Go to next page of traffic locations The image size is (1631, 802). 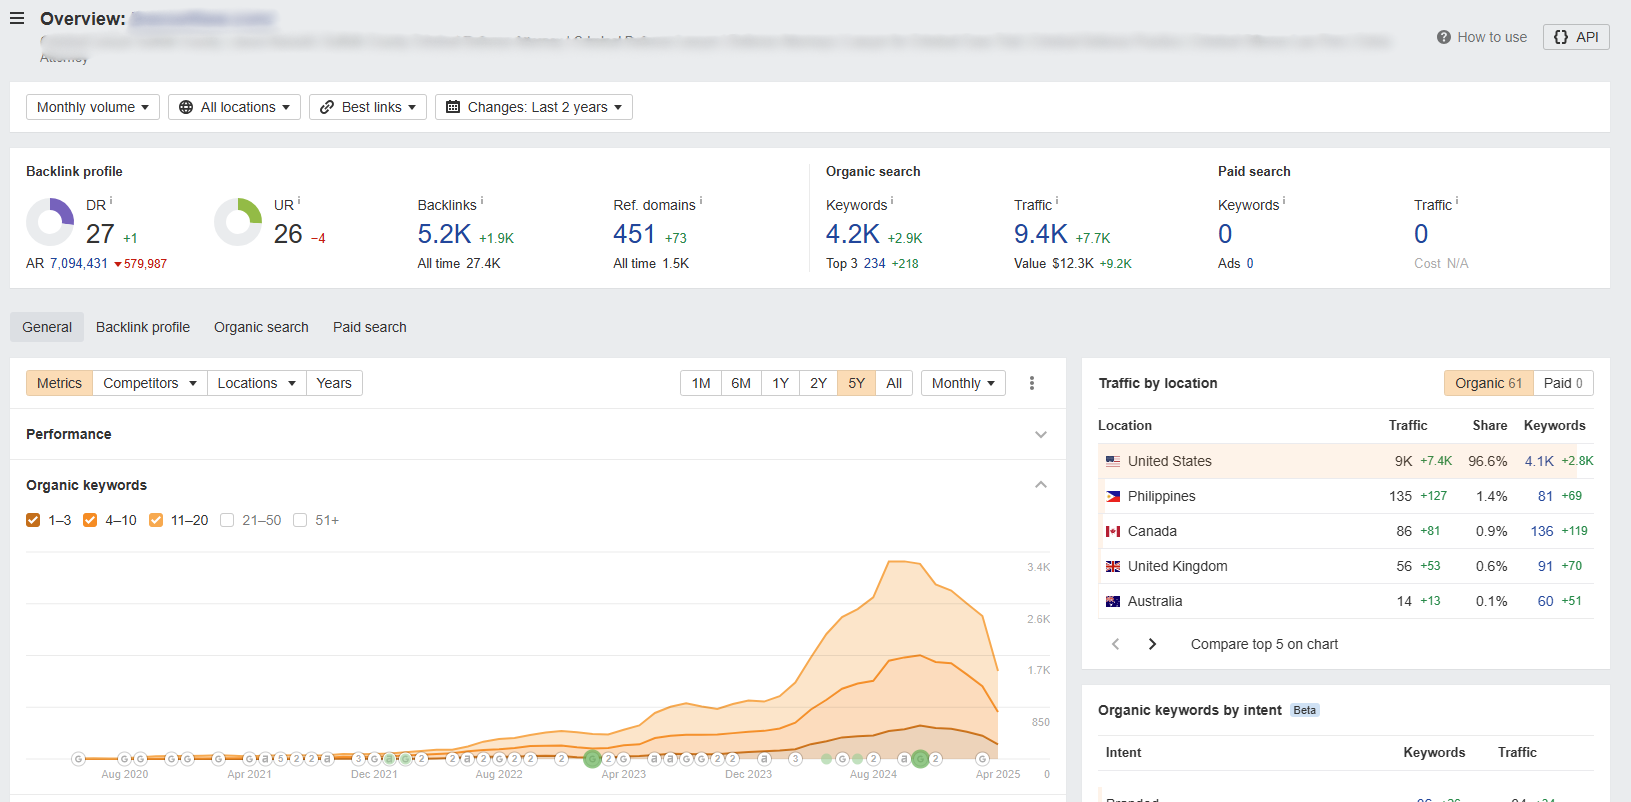coord(1152,644)
